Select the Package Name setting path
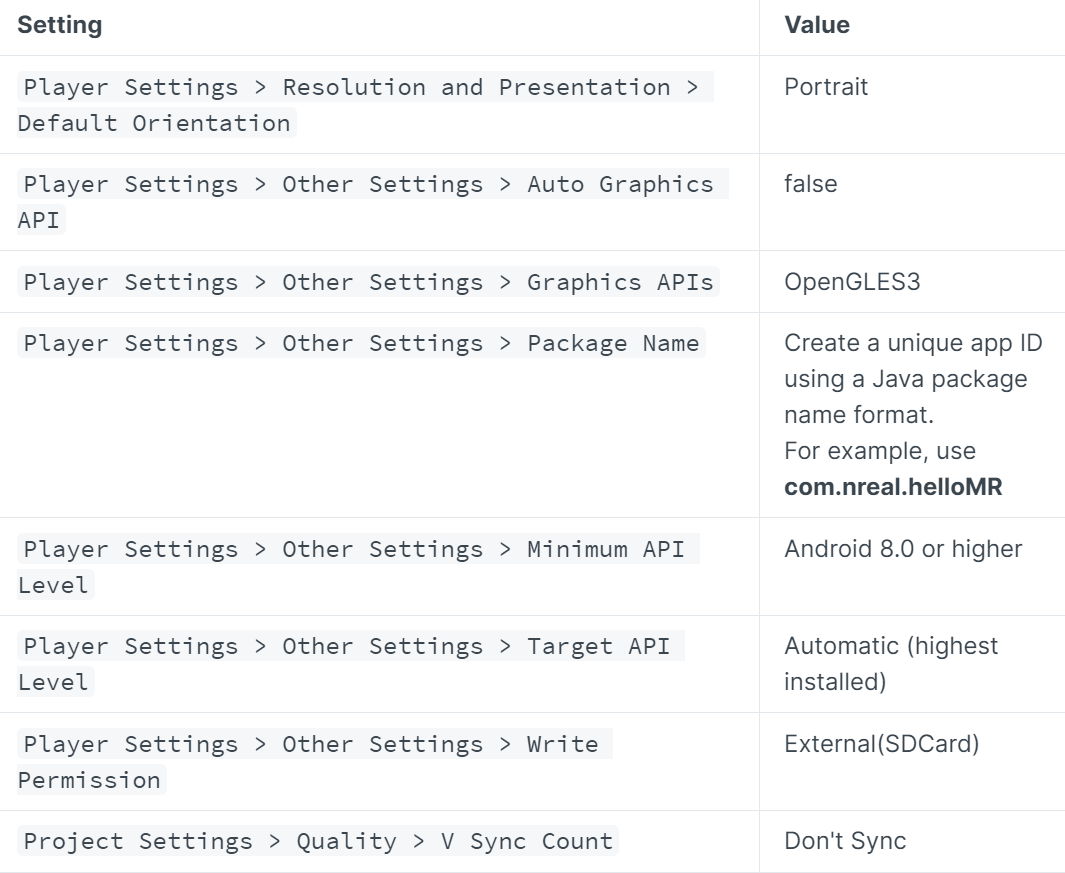This screenshot has height=873, width=1065. point(361,344)
